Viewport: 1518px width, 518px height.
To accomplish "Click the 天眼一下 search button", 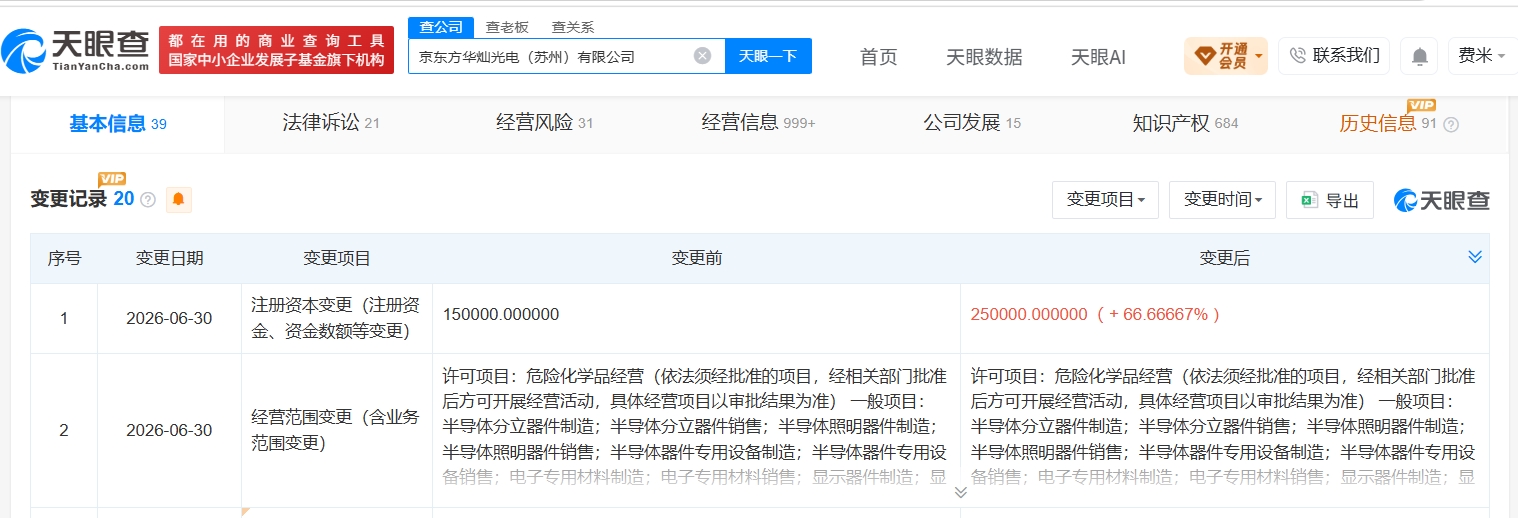I will [768, 56].
